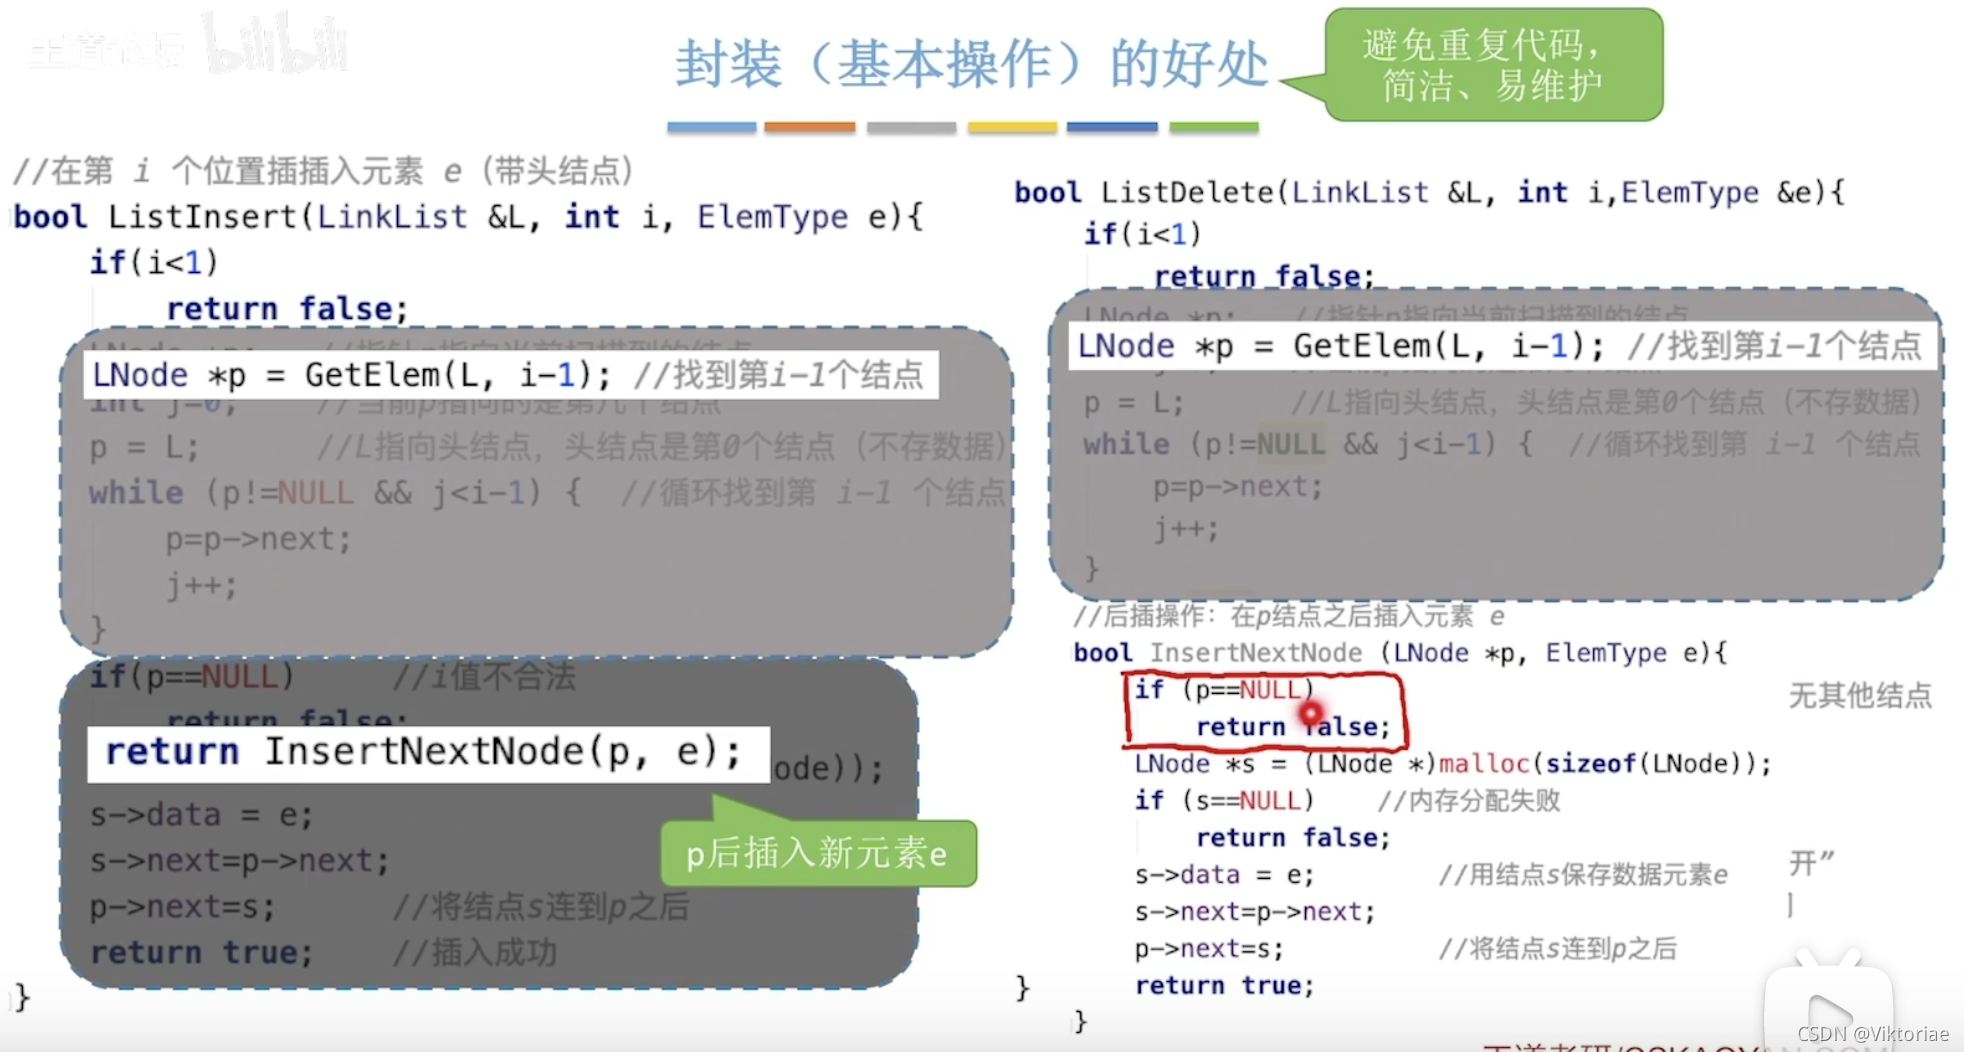
Task: Select the comment "//插入成功"
Action: pos(475,952)
